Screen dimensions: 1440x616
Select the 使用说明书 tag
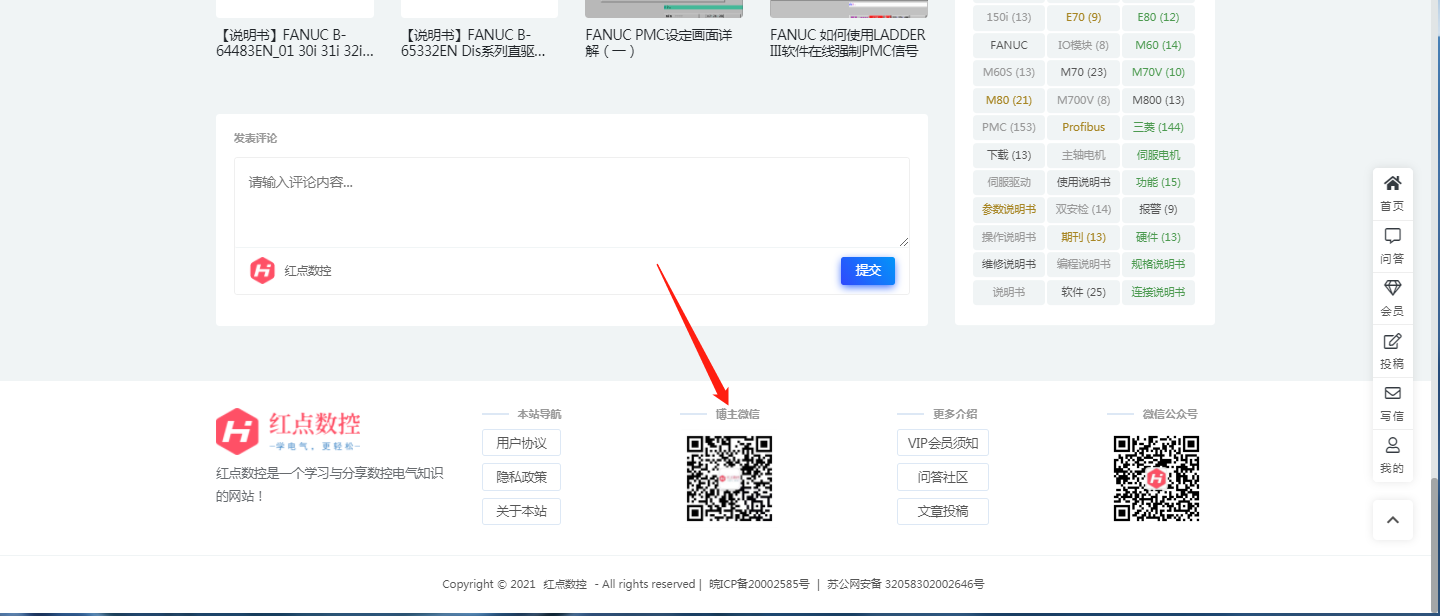[x=1084, y=182]
